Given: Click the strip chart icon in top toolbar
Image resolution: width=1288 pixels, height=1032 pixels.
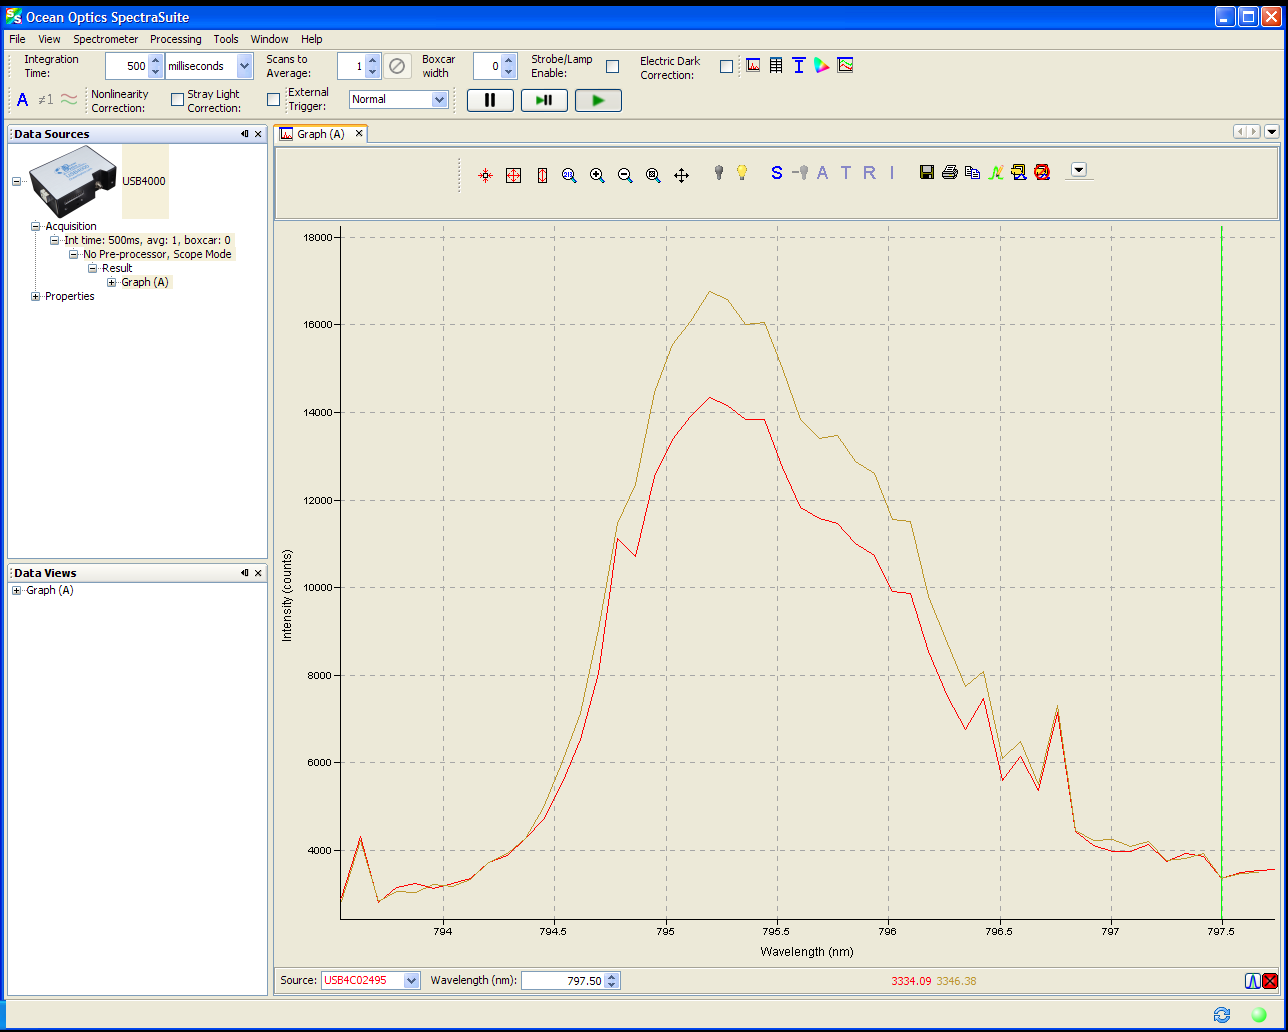Looking at the screenshot, I should pos(845,65).
